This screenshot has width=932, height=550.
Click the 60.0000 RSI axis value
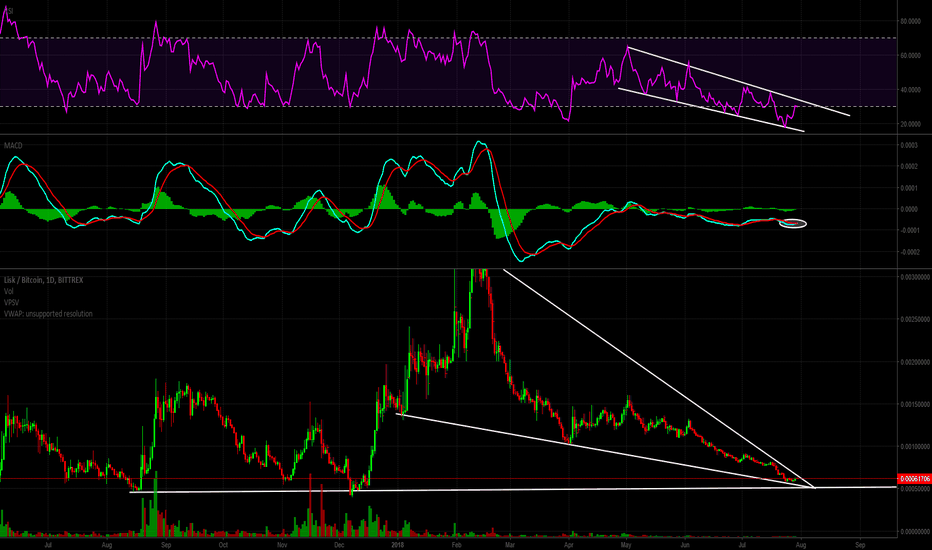[911, 56]
